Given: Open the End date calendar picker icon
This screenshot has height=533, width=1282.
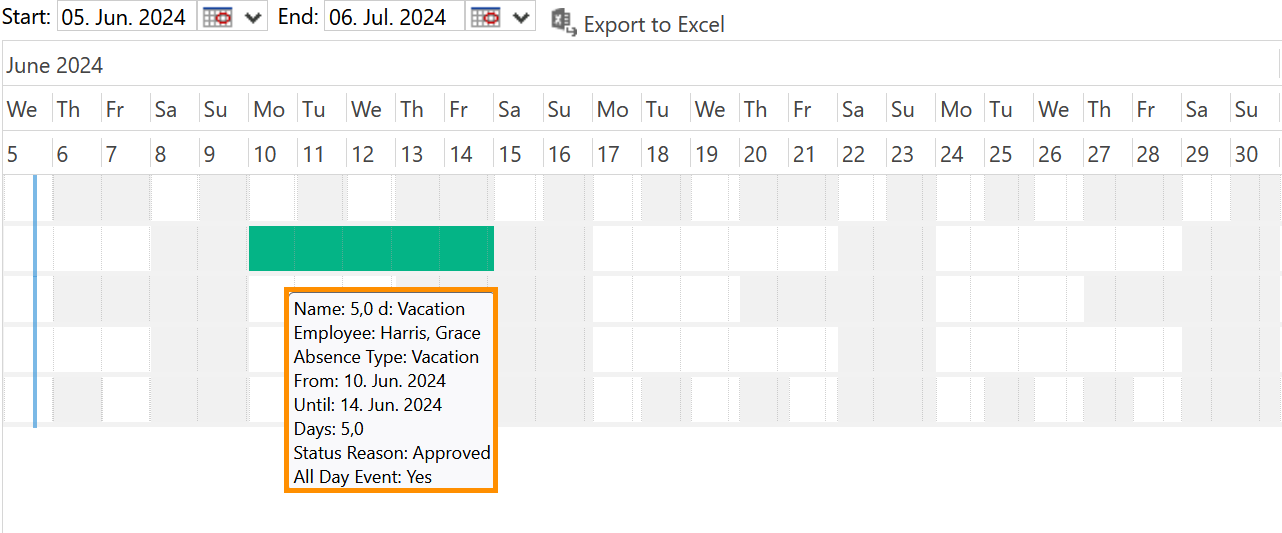Looking at the screenshot, I should [x=485, y=17].
